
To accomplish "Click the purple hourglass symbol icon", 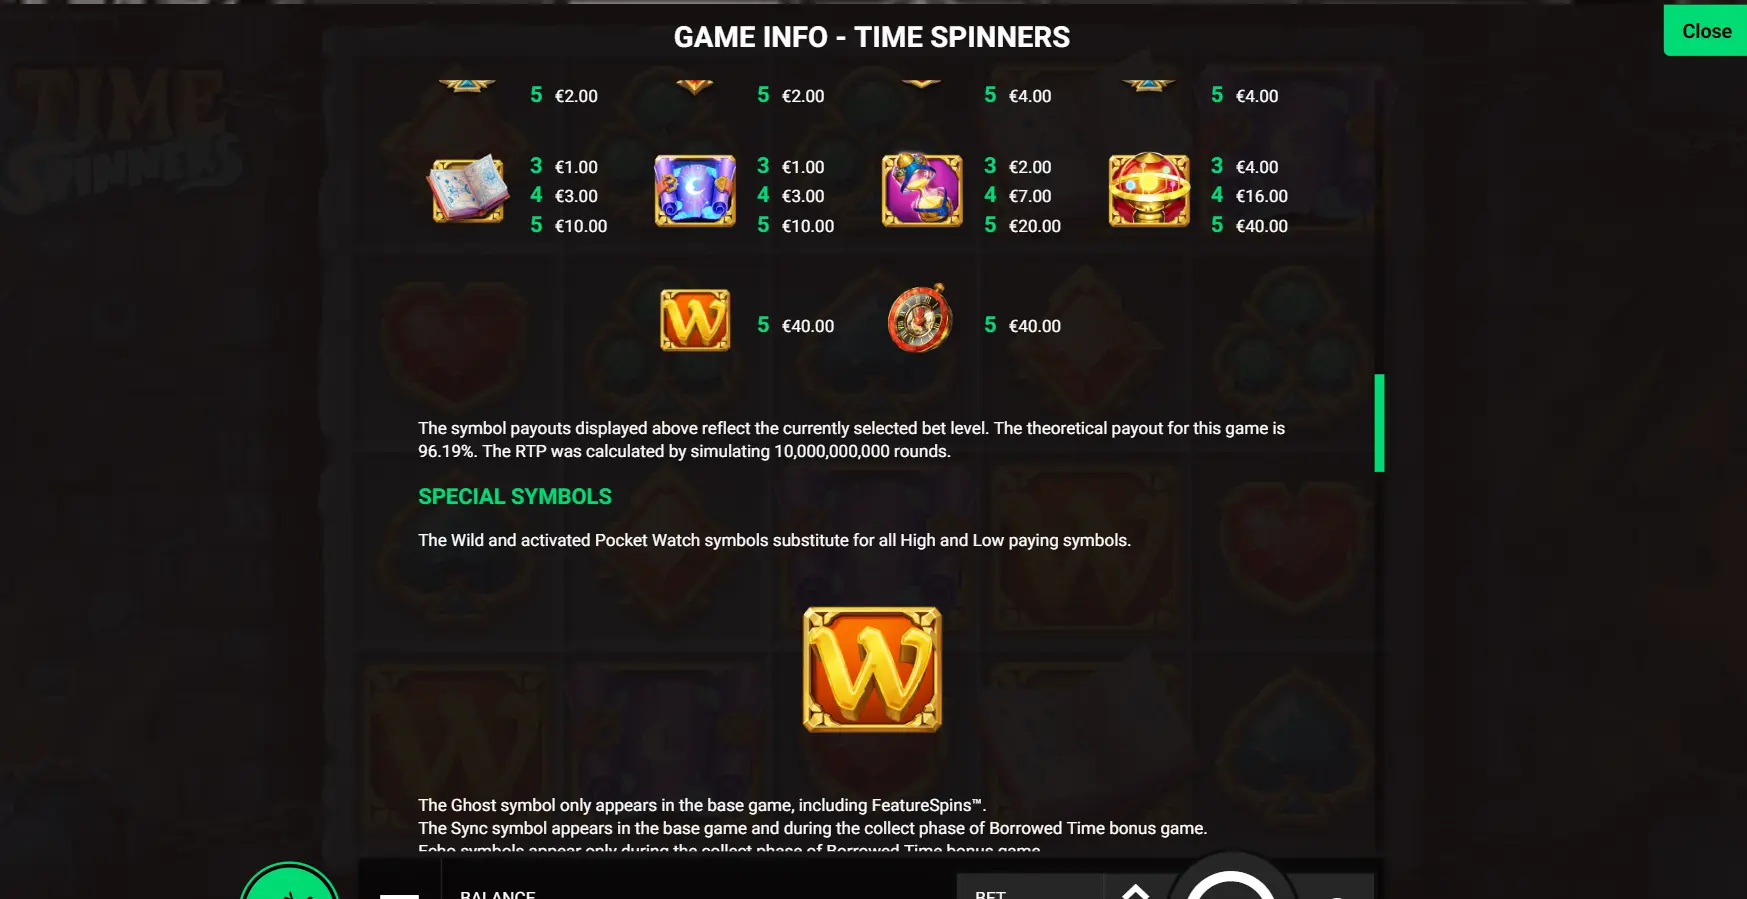I will click(922, 190).
